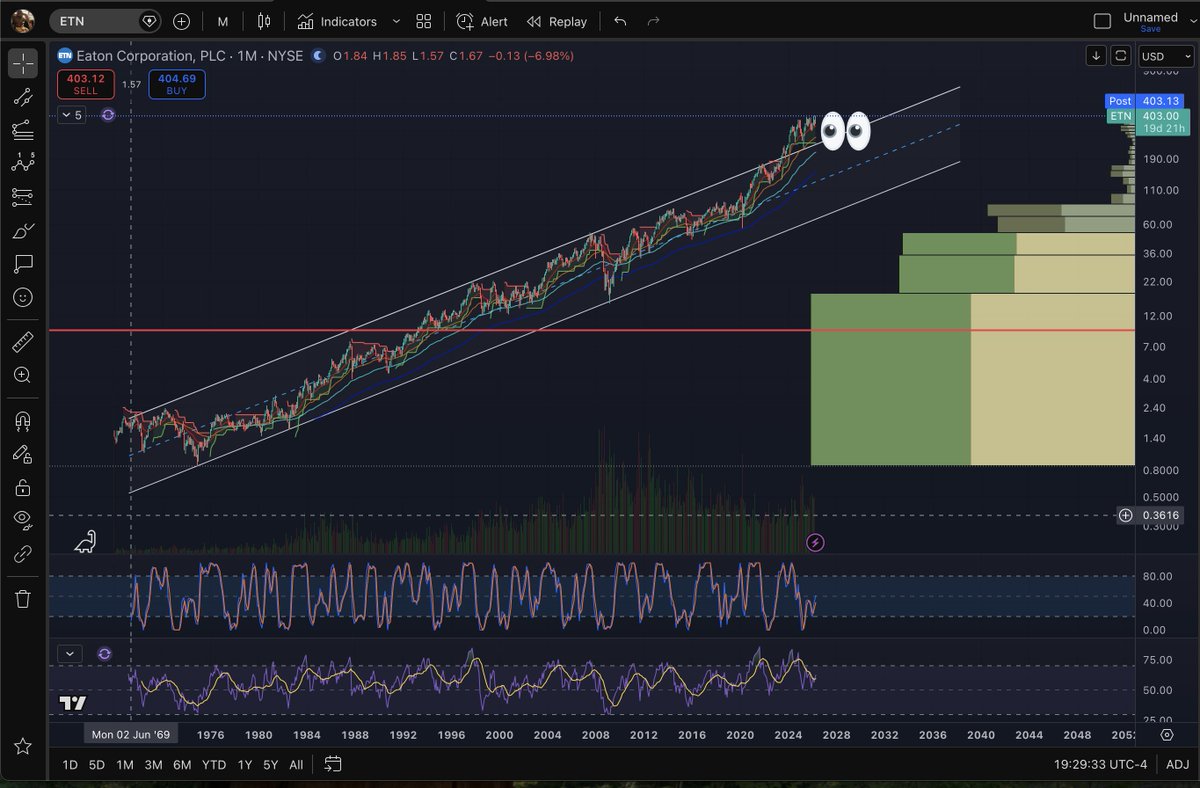
Task: Select the trend line drawing tool
Action: click(23, 97)
